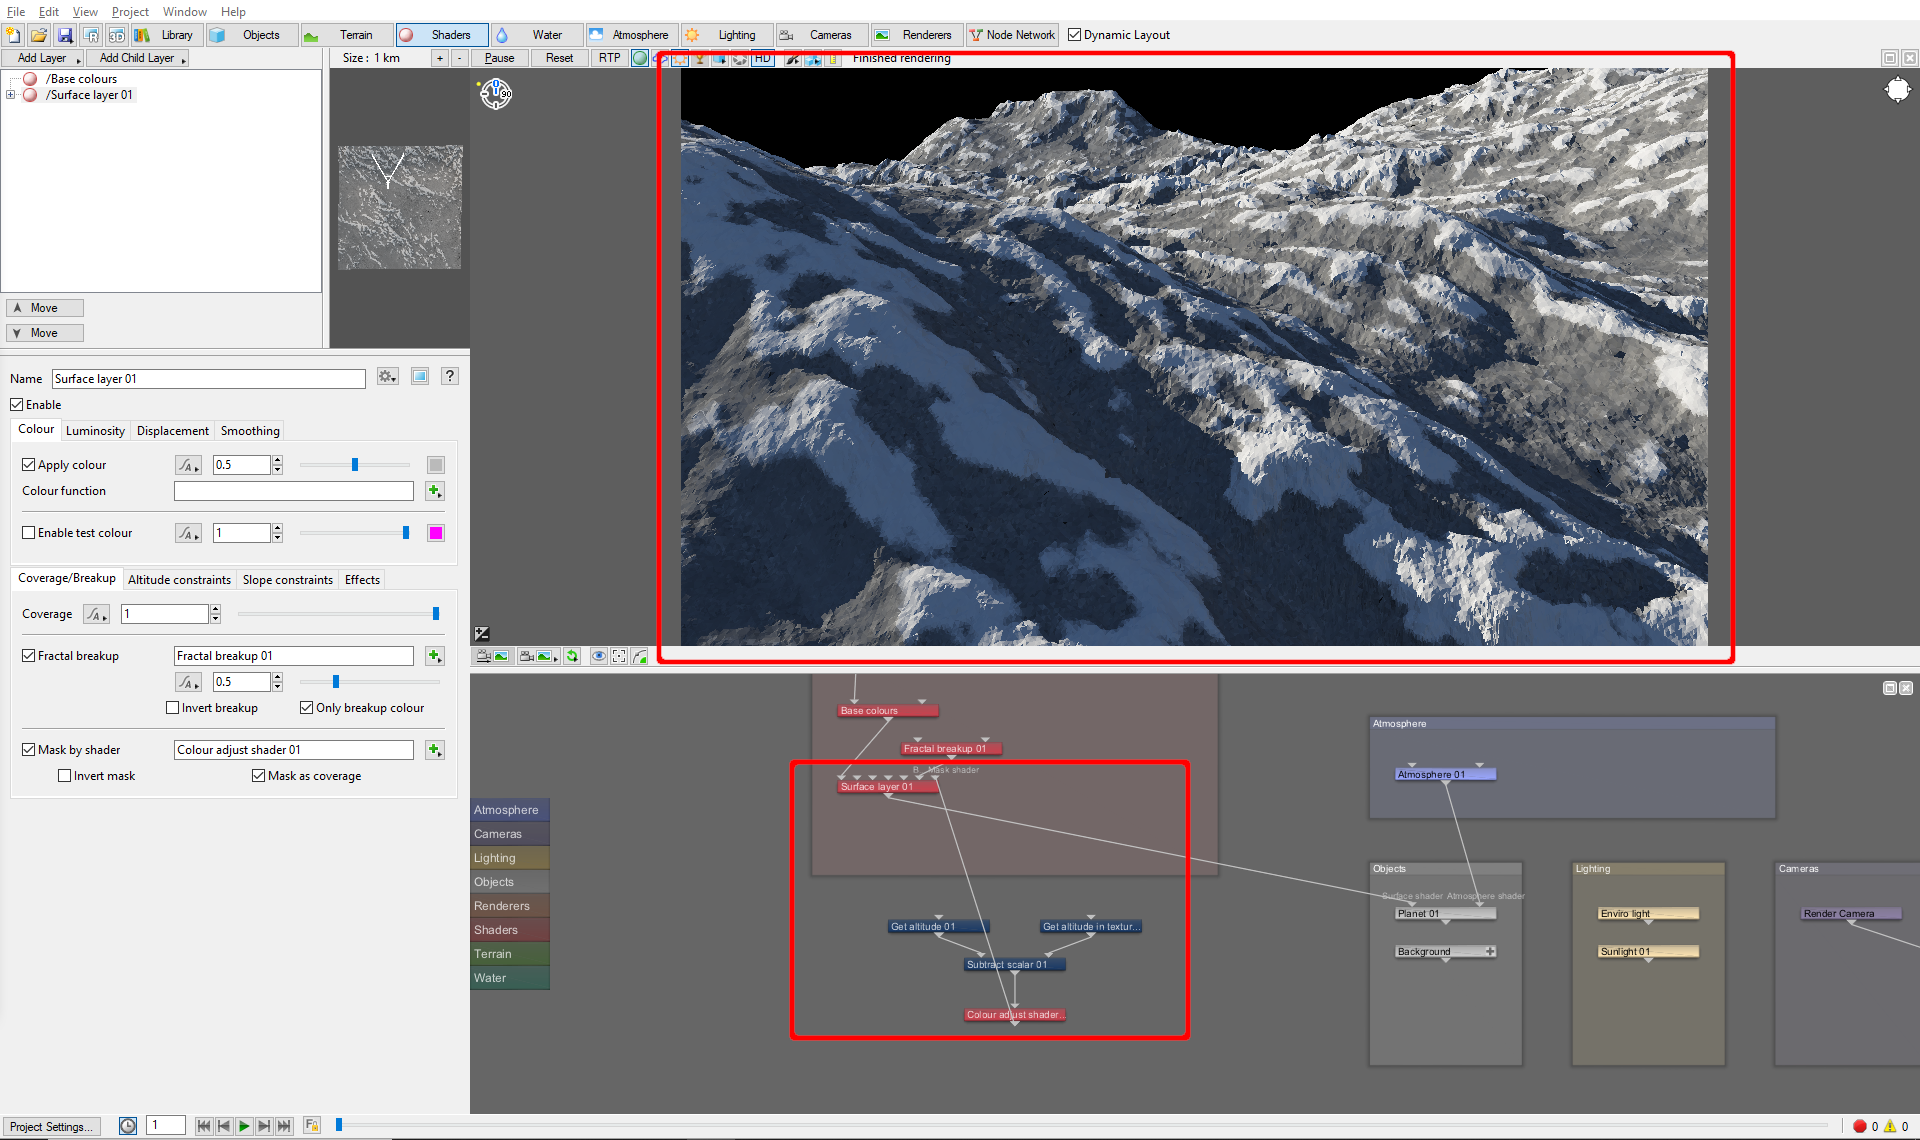Open the Add Child Layer dropdown
1920x1140 pixels.
pos(138,58)
